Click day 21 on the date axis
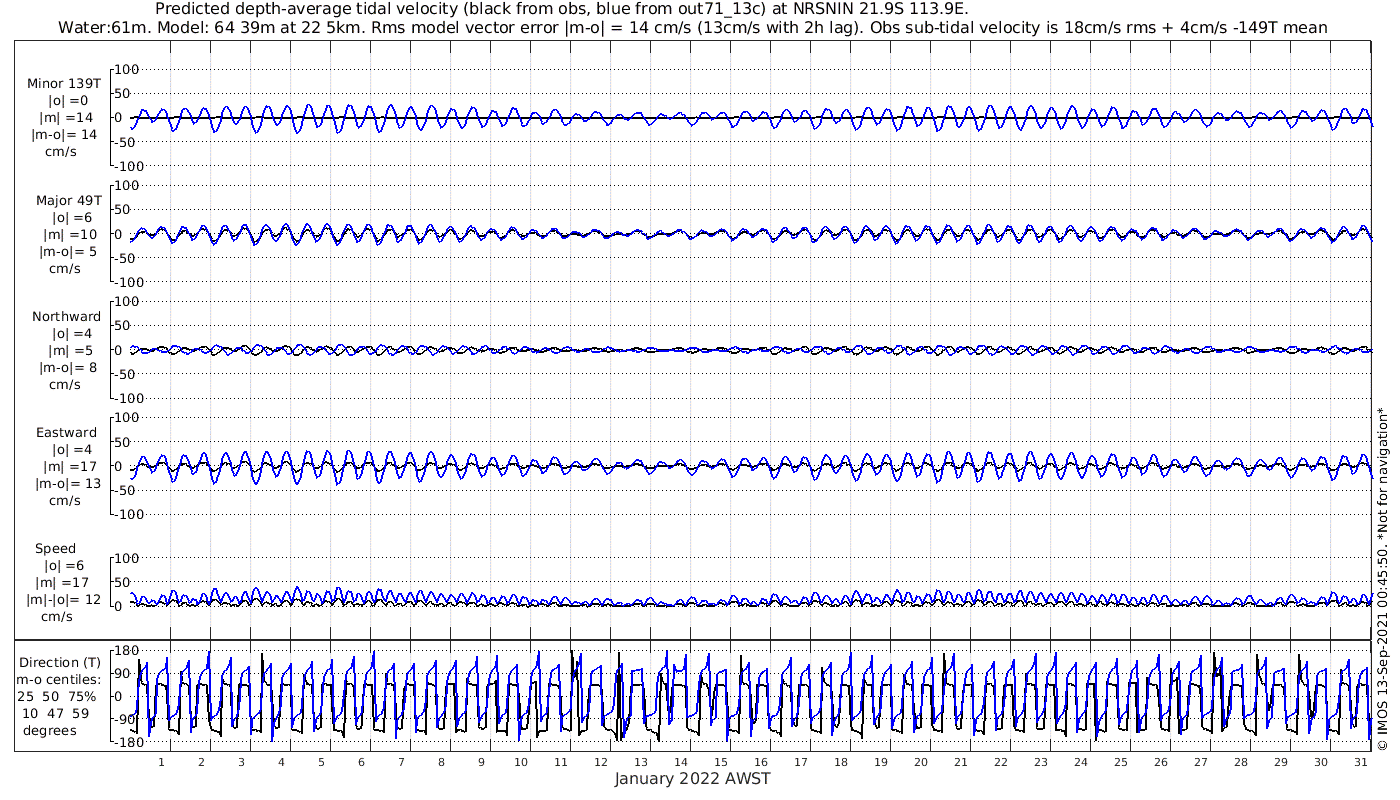This screenshot has height=800, width=1400. pos(961,762)
